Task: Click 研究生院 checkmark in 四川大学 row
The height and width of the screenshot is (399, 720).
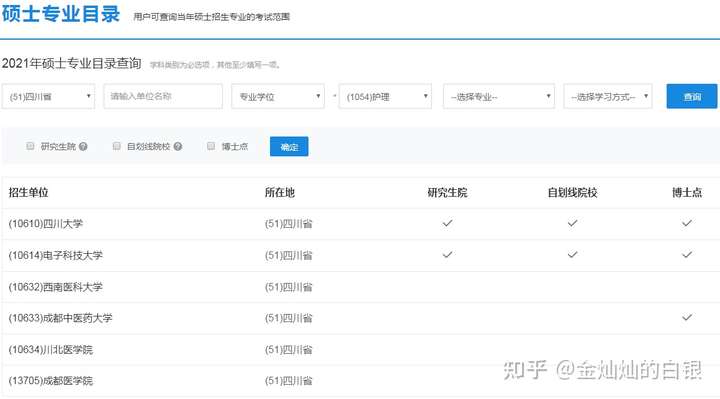Action: [447, 223]
